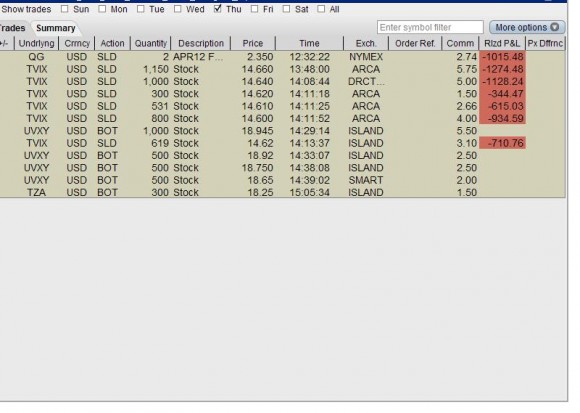Click the Quantity column header
The width and height of the screenshot is (580, 413).
(x=151, y=43)
